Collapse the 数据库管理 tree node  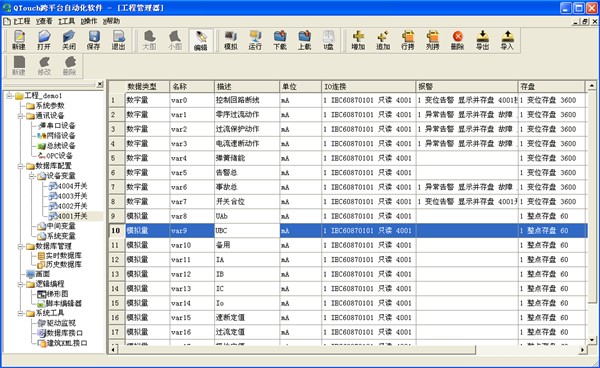(x=20, y=246)
